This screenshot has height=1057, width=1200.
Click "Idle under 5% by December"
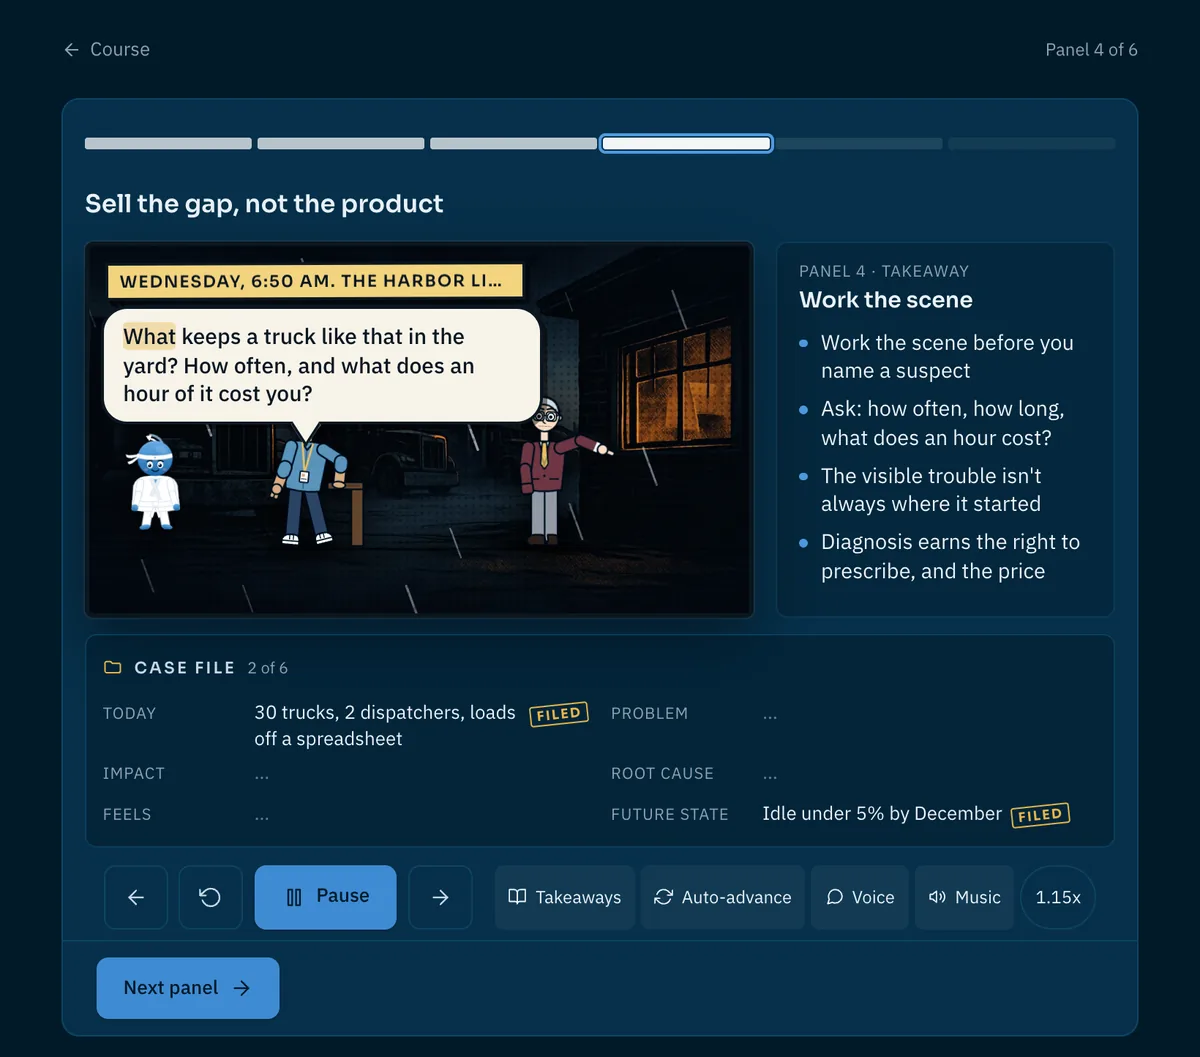(x=882, y=814)
